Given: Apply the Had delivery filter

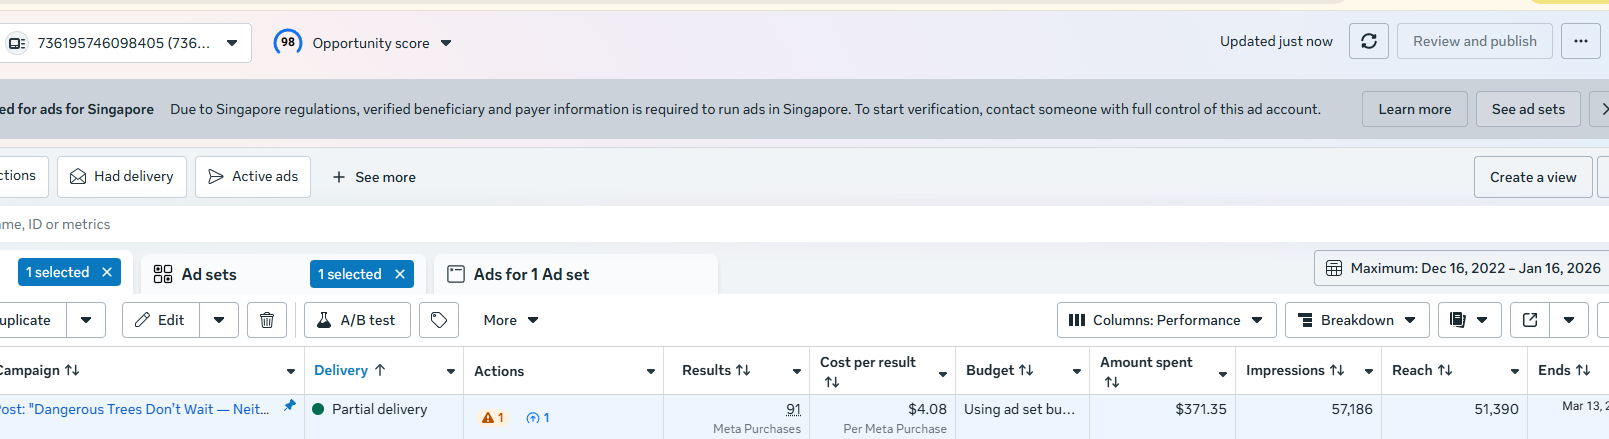Looking at the screenshot, I should click(122, 177).
